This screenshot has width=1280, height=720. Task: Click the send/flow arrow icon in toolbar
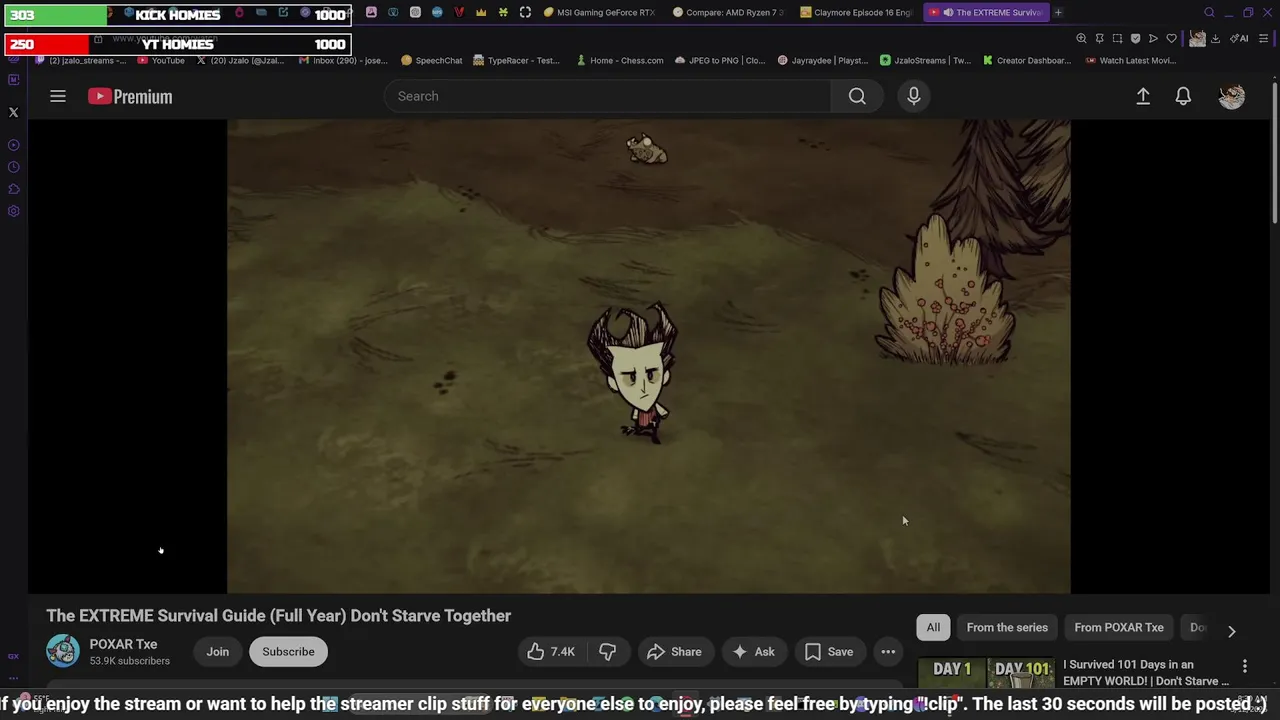pos(1153,38)
